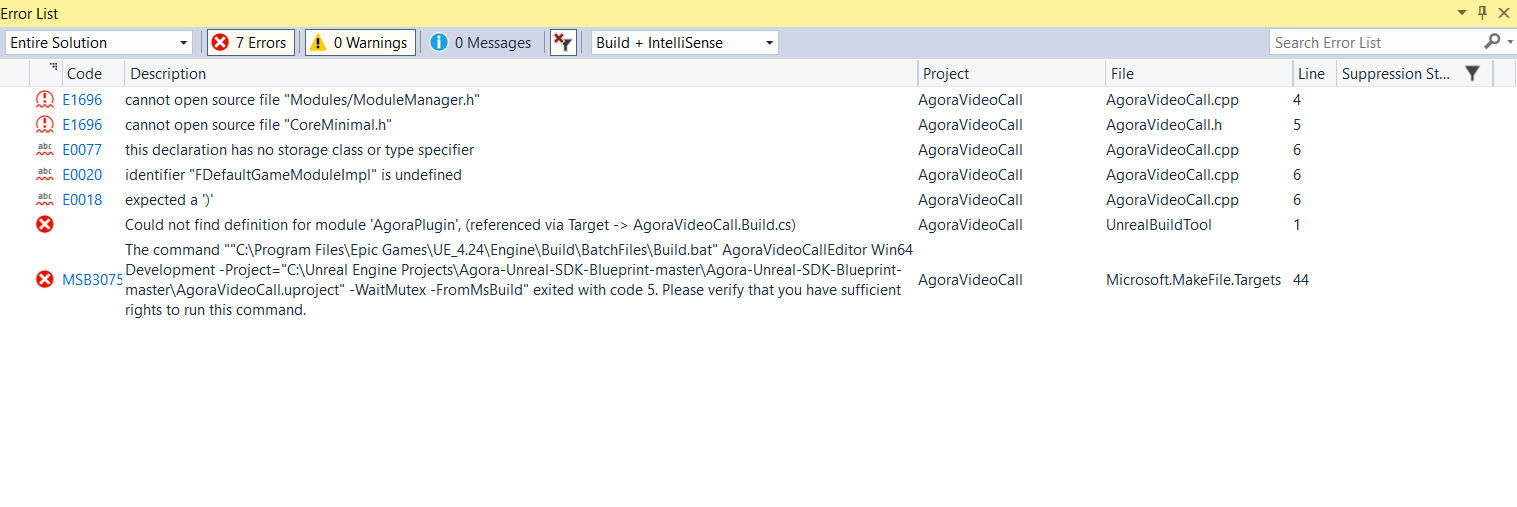Click Microsoft.MakeFile.Targets file cell
Viewport: 1517px width, 507px height.
(1193, 280)
